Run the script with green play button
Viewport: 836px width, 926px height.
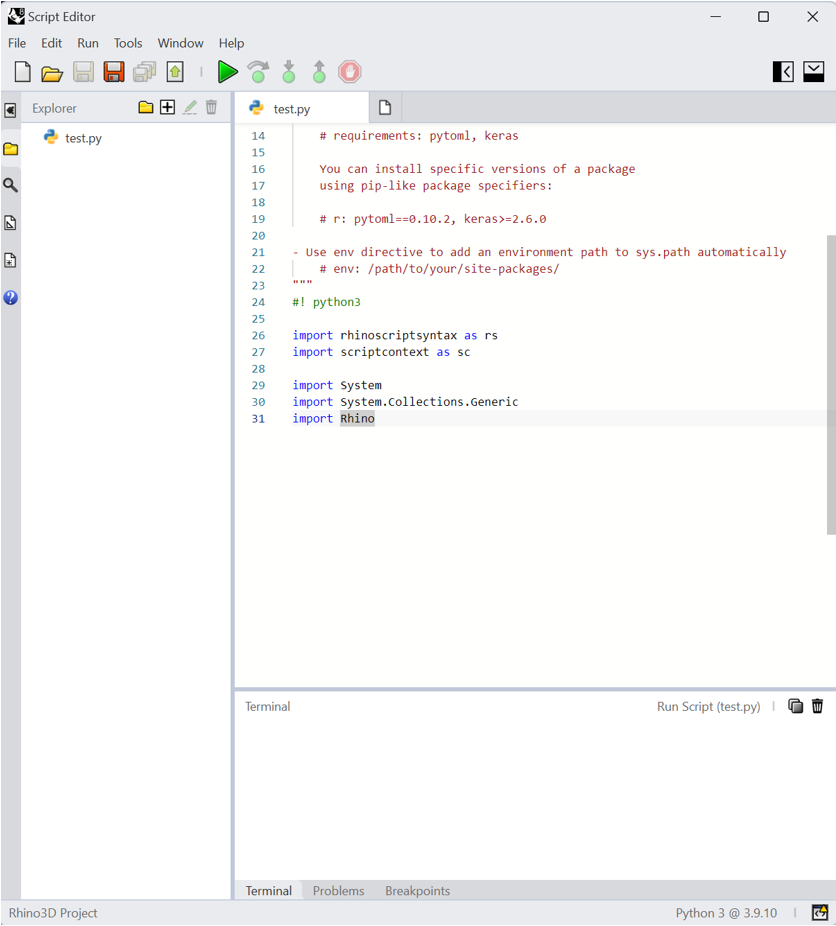pyautogui.click(x=228, y=72)
